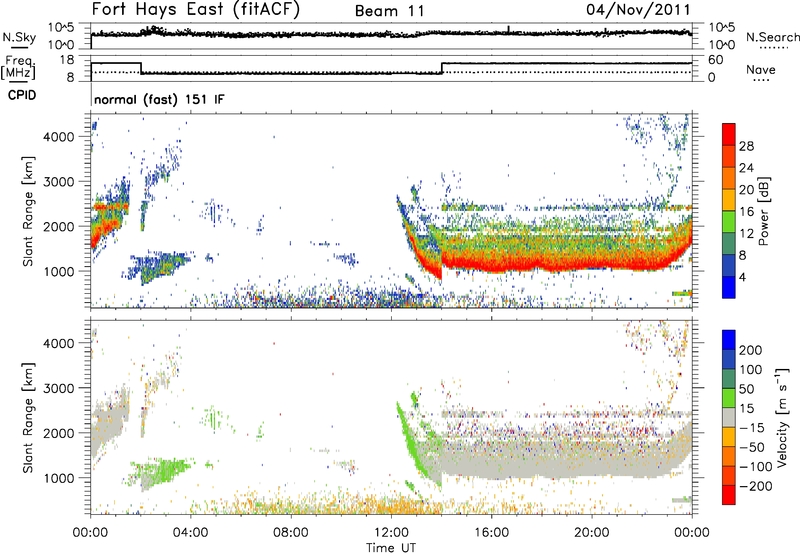The width and height of the screenshot is (800, 554).
Task: Click 'Slant Range [km]' label of velocity panel
Action: tap(28, 418)
